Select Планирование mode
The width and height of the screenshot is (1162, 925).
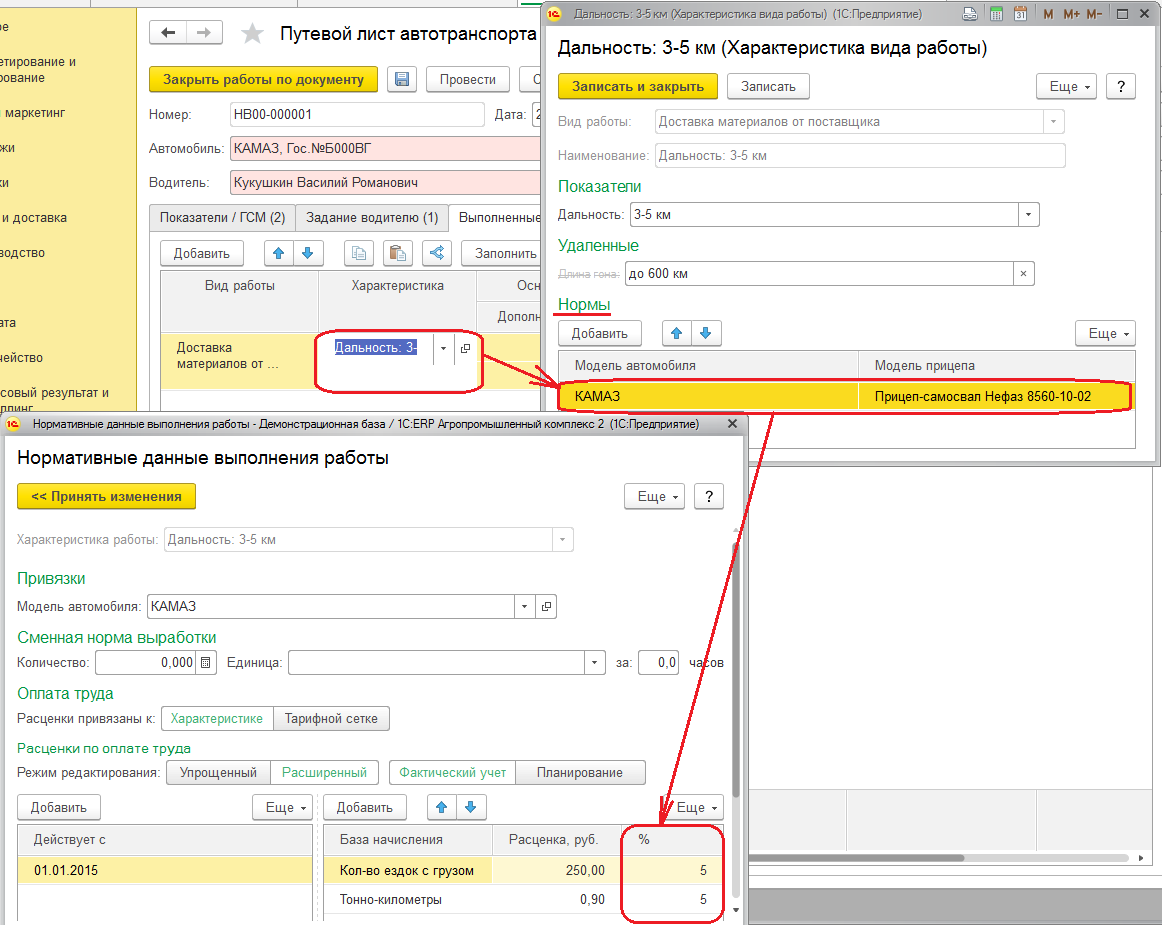580,772
